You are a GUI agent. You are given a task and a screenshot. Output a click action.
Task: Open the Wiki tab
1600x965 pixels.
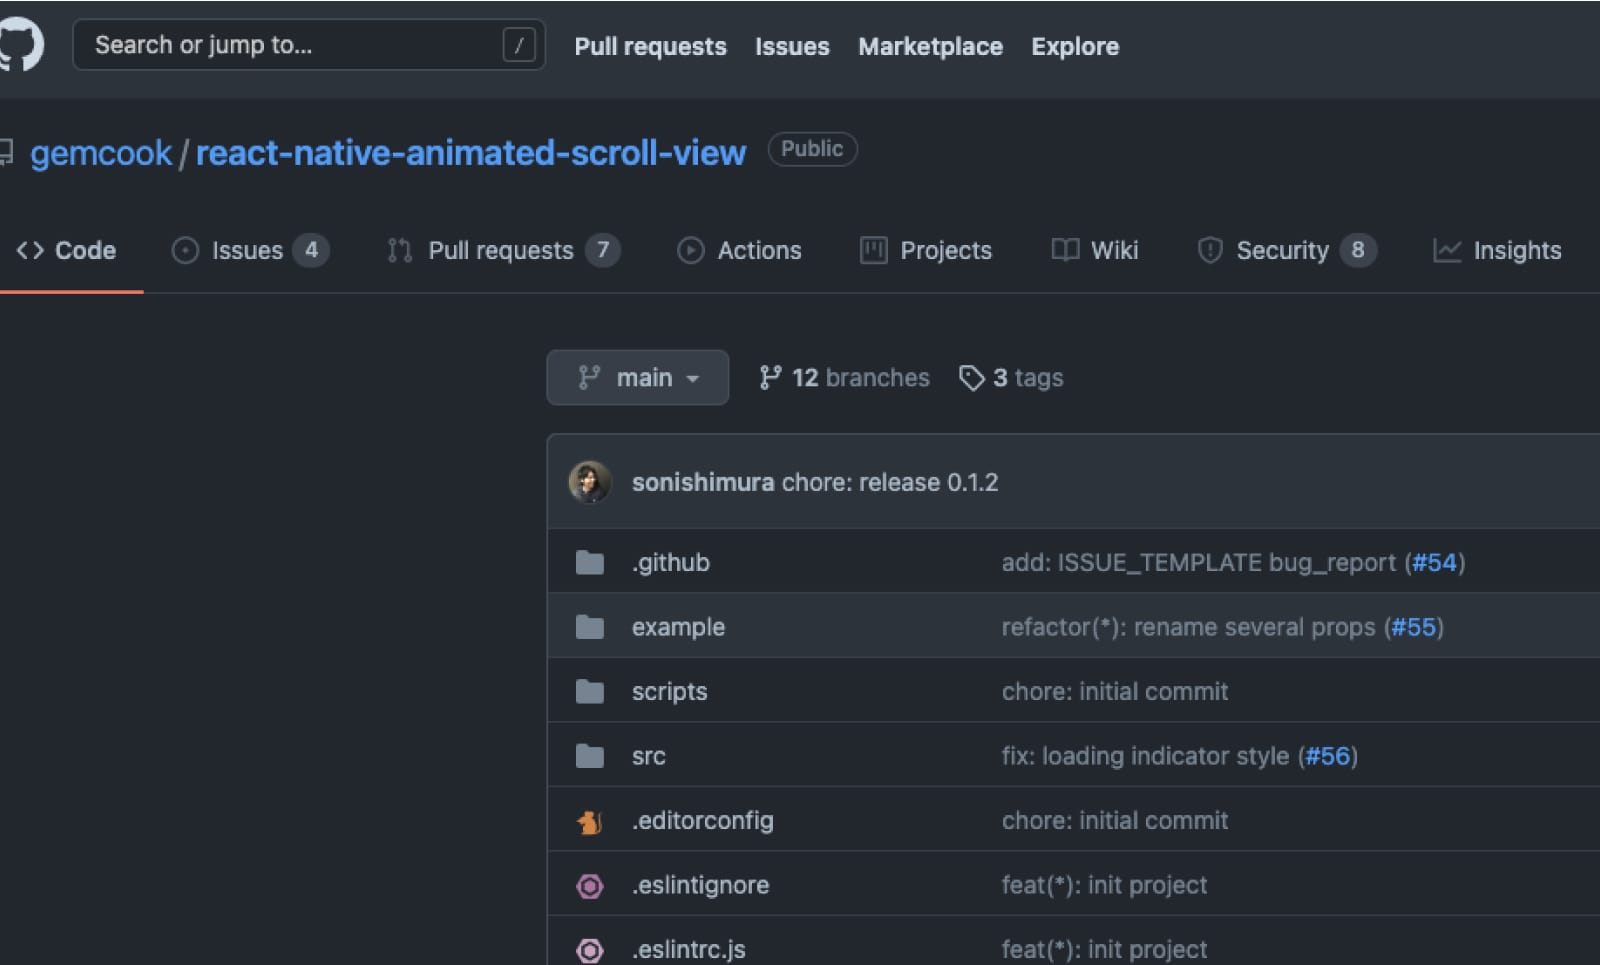(1095, 250)
